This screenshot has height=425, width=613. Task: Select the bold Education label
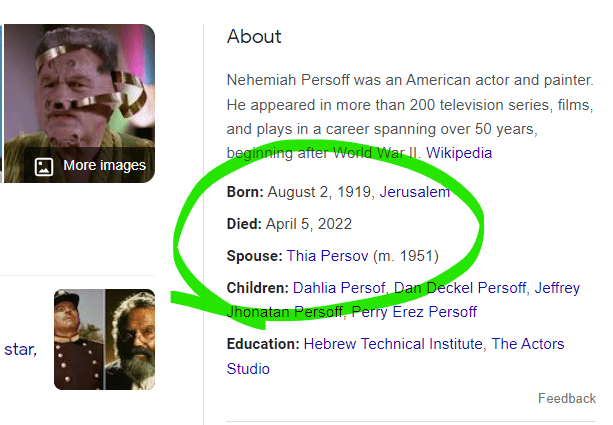(x=263, y=344)
